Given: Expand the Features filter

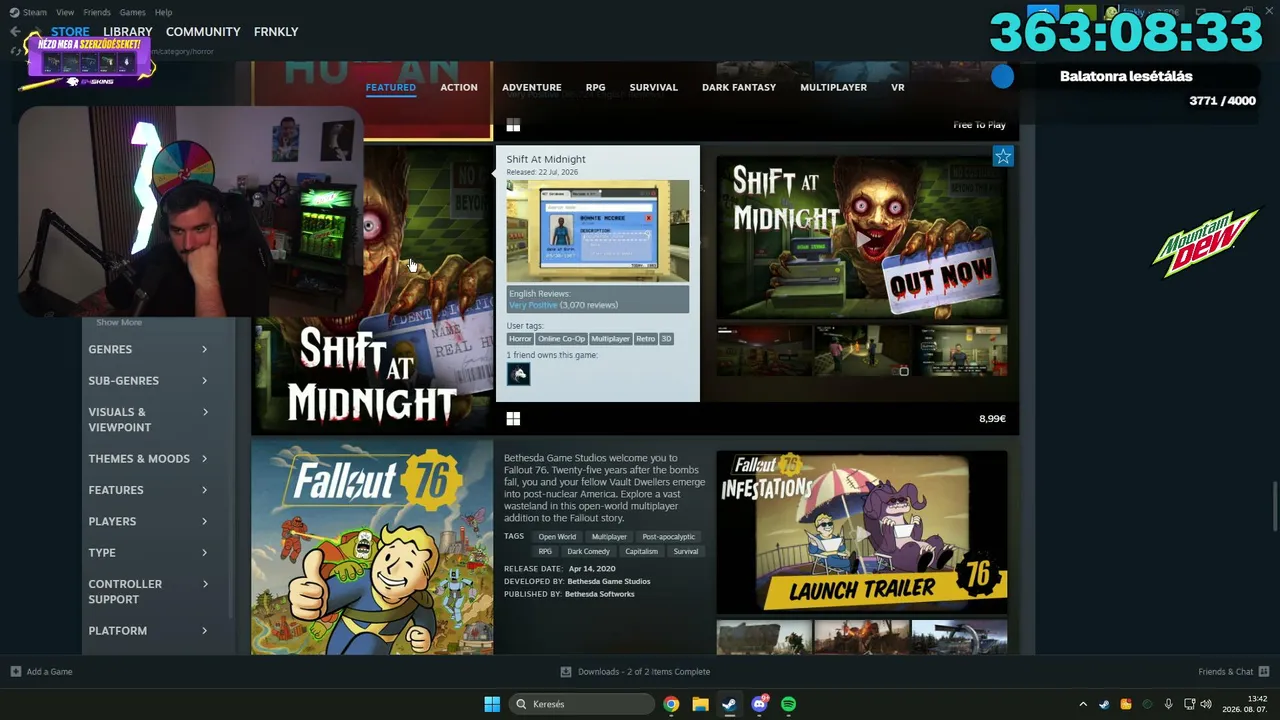Looking at the screenshot, I should [148, 490].
